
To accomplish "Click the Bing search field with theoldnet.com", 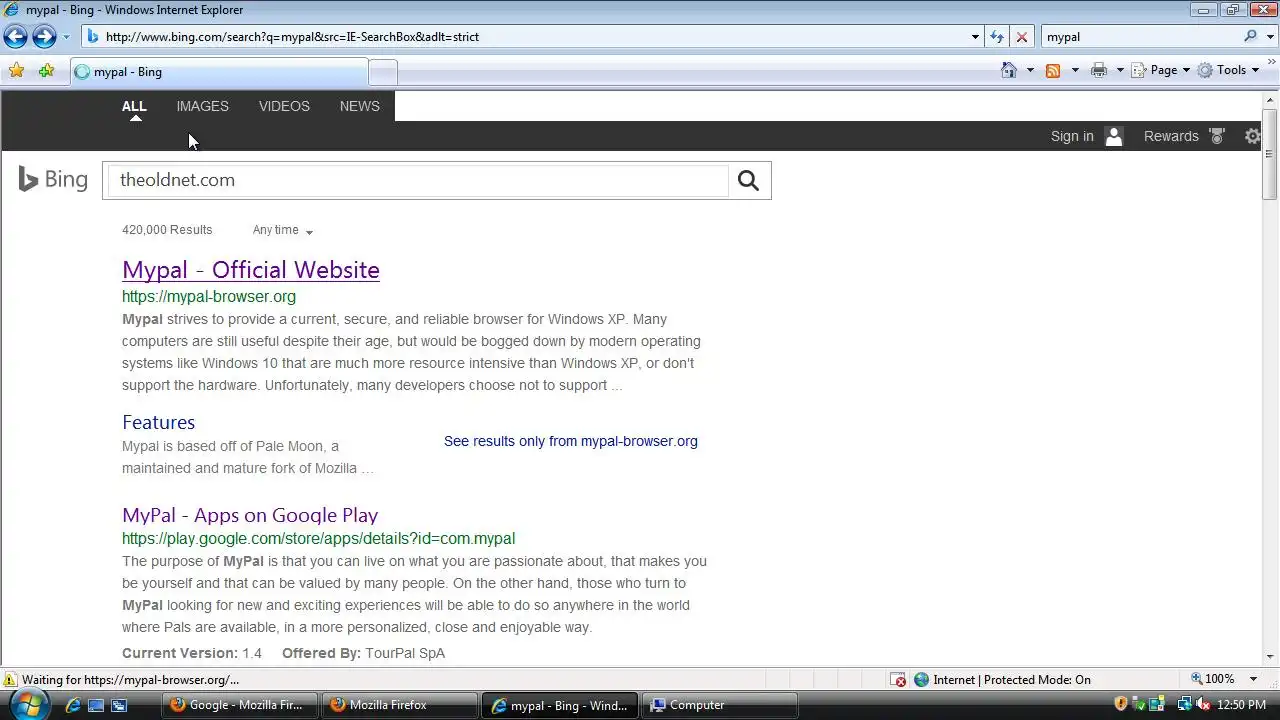I will point(418,180).
